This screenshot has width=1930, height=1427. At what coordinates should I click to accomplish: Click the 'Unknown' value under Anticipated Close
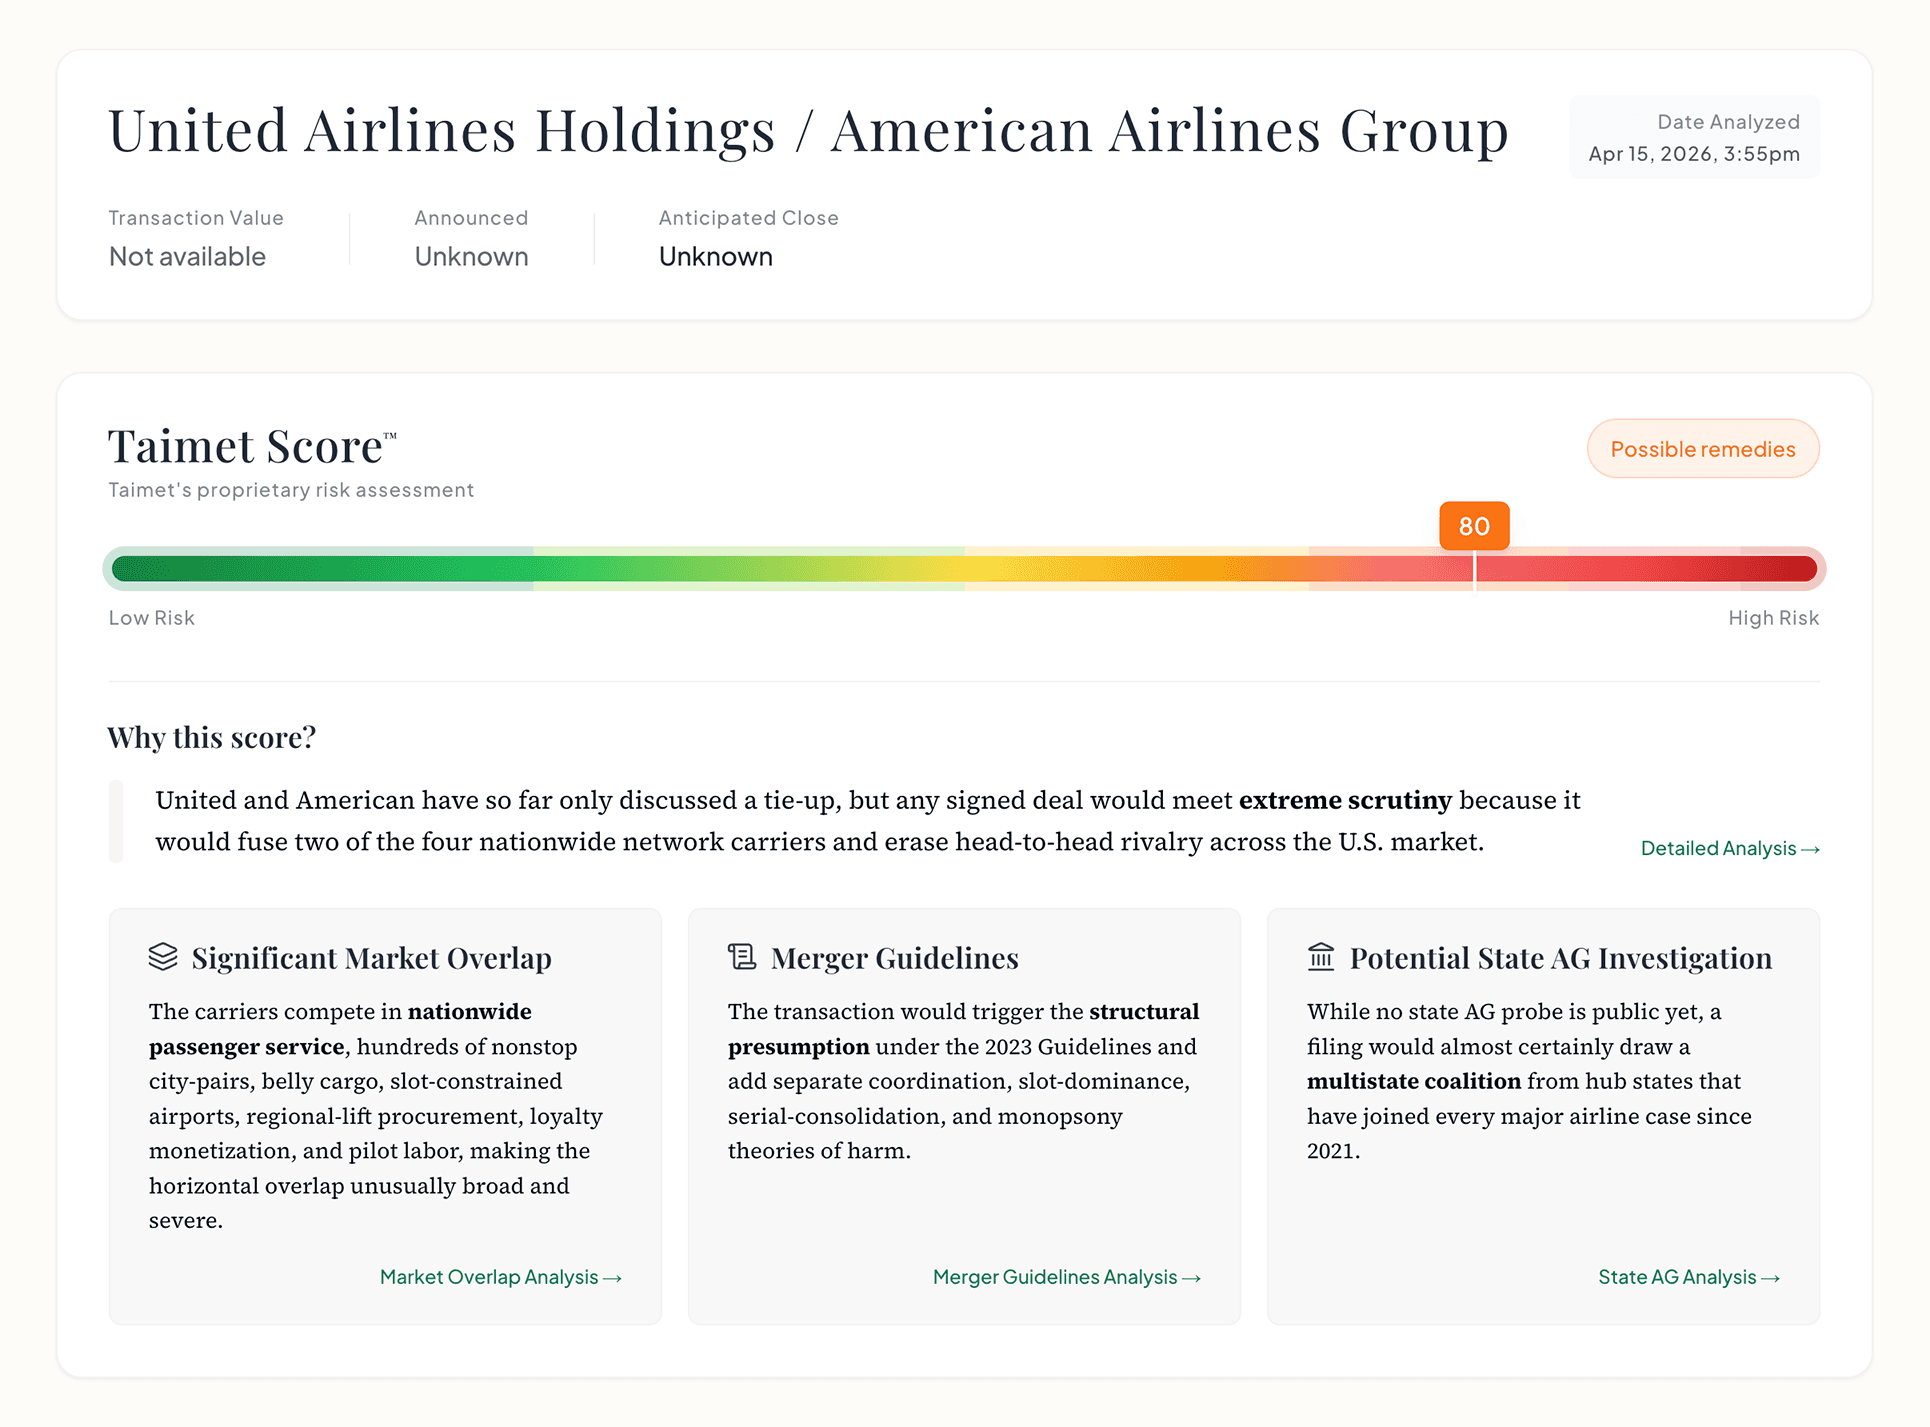click(x=716, y=257)
